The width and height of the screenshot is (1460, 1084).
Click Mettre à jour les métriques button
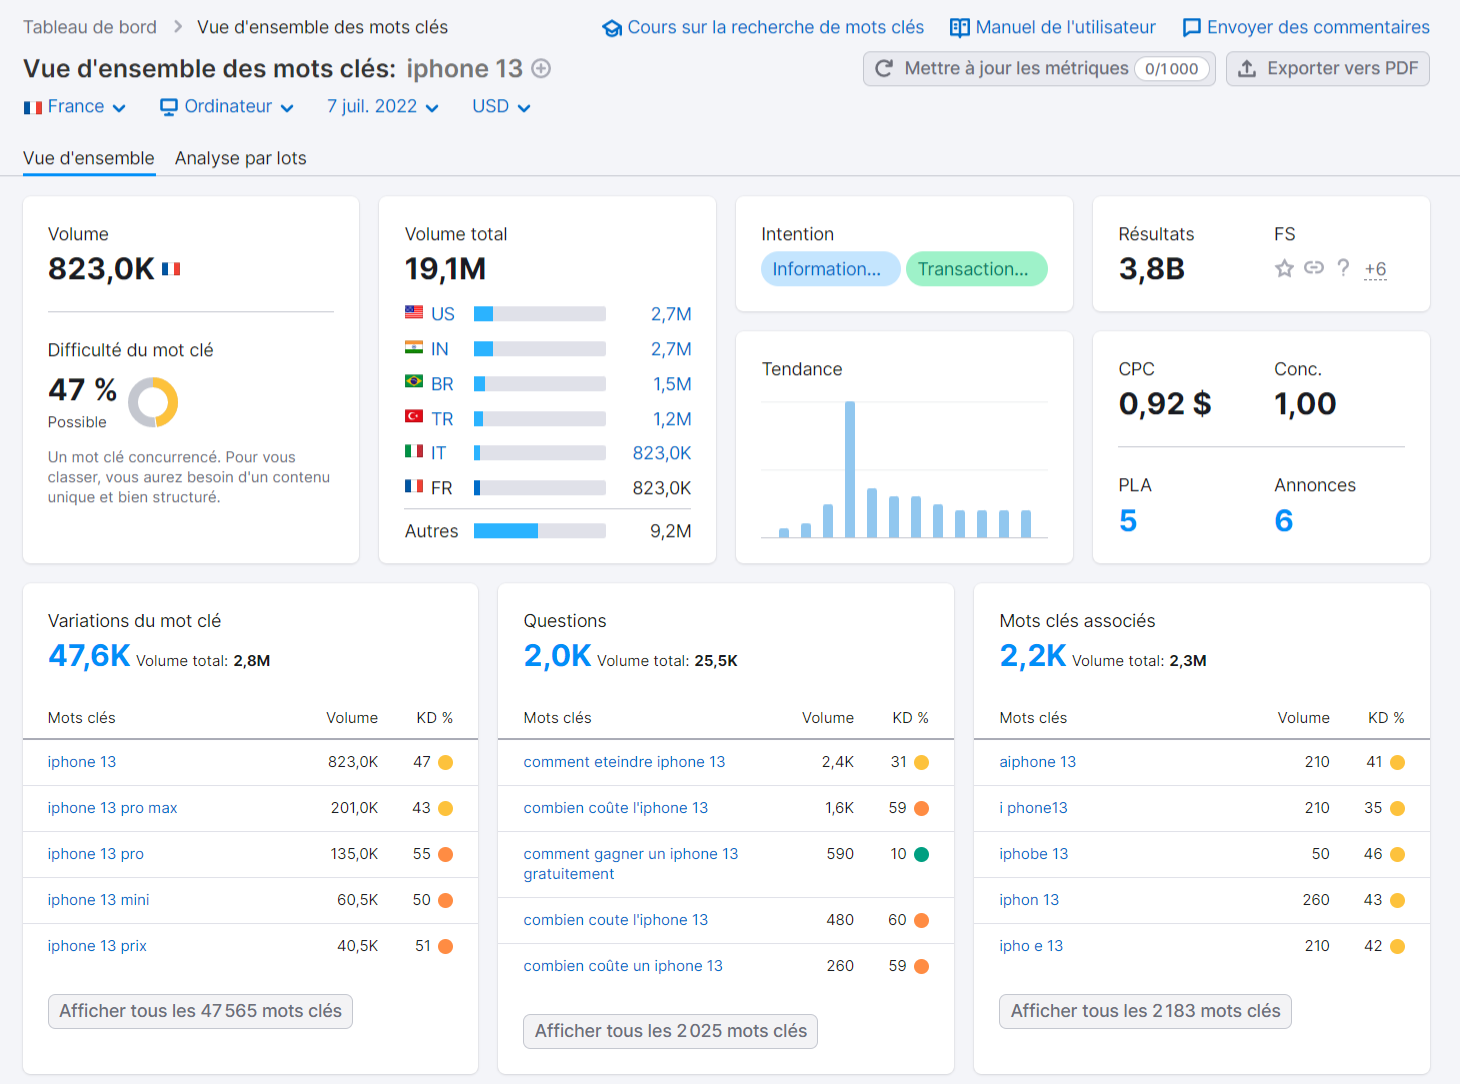coord(1039,69)
